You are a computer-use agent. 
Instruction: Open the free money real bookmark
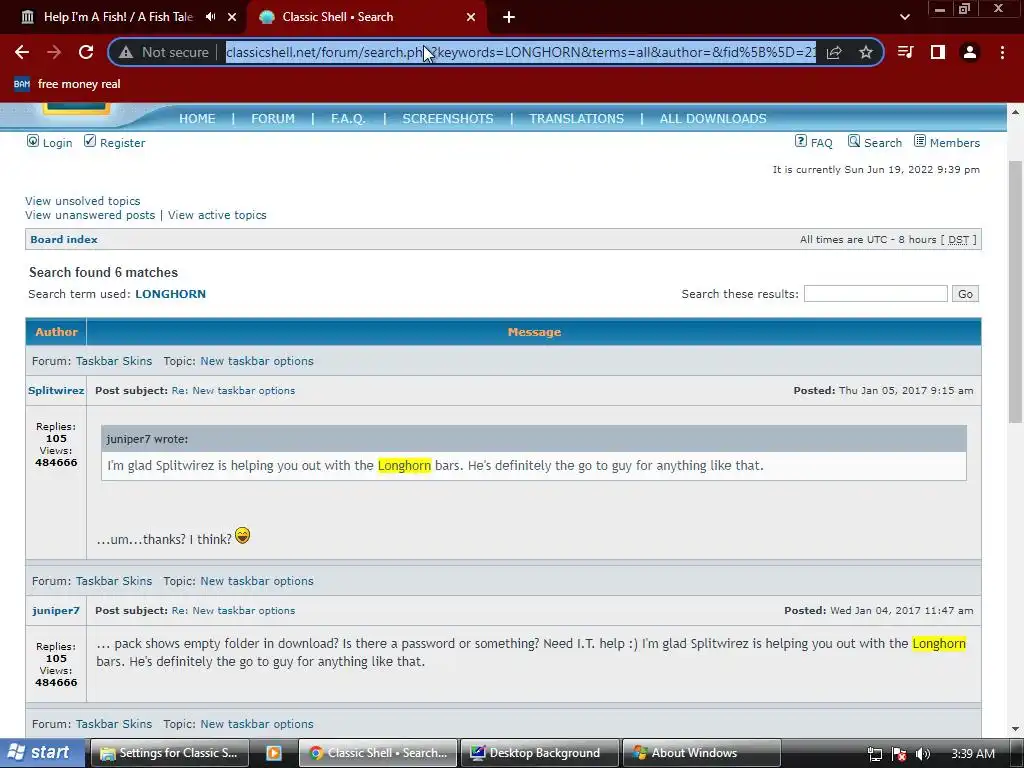point(67,84)
